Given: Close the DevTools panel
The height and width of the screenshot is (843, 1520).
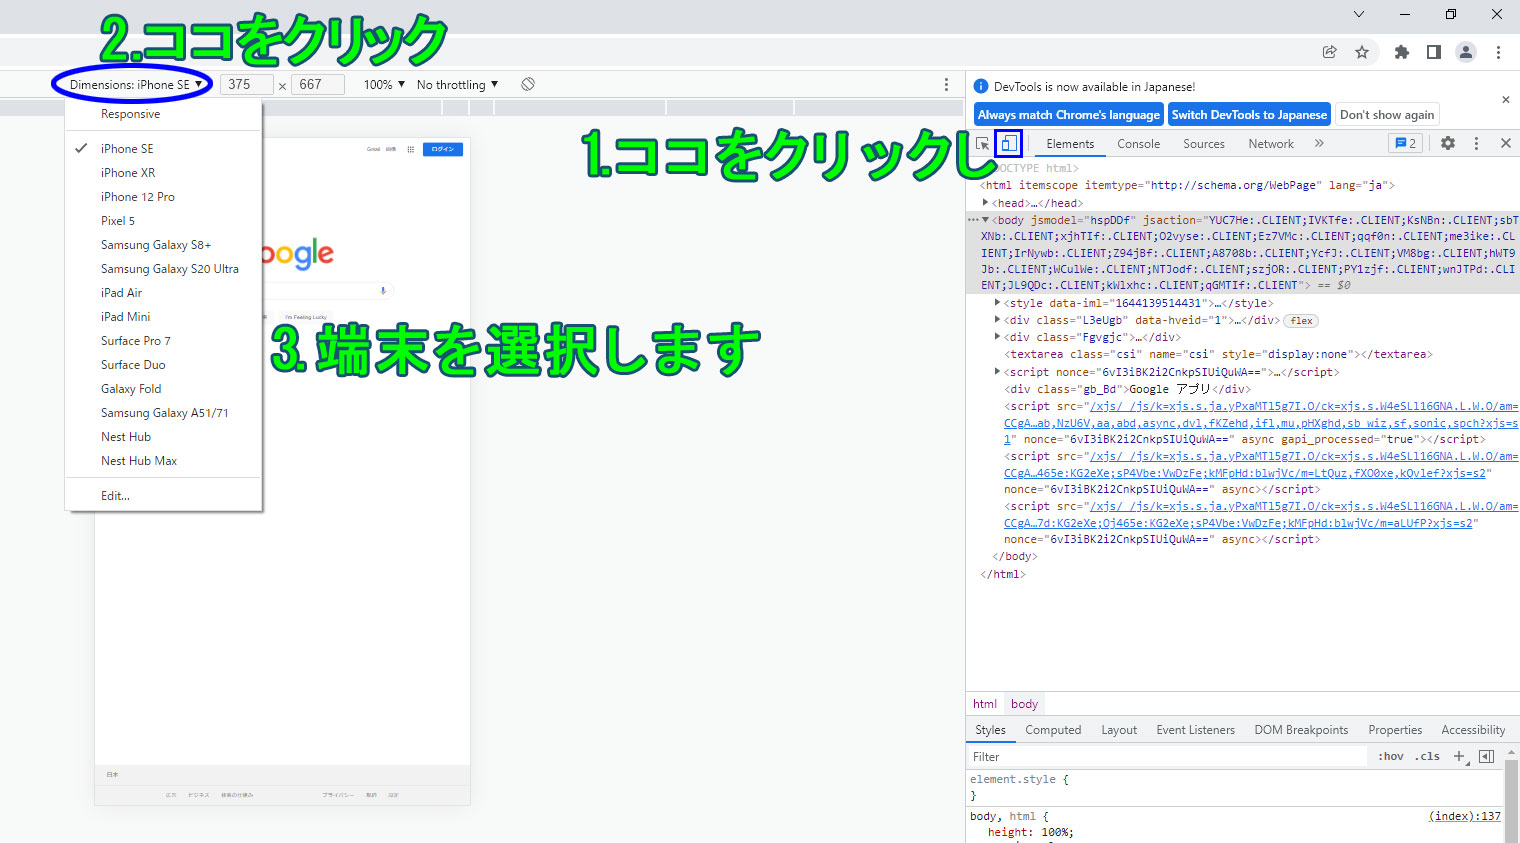Looking at the screenshot, I should 1505,143.
